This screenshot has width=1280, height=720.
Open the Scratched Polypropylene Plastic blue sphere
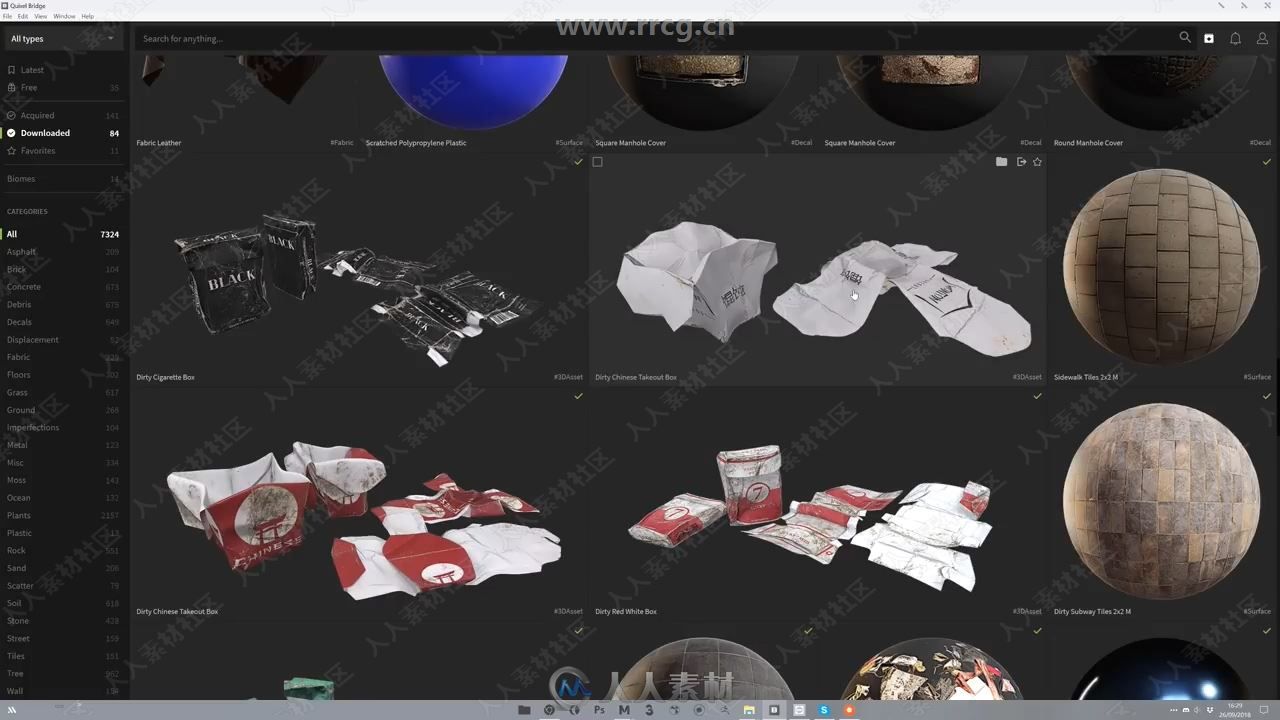474,92
